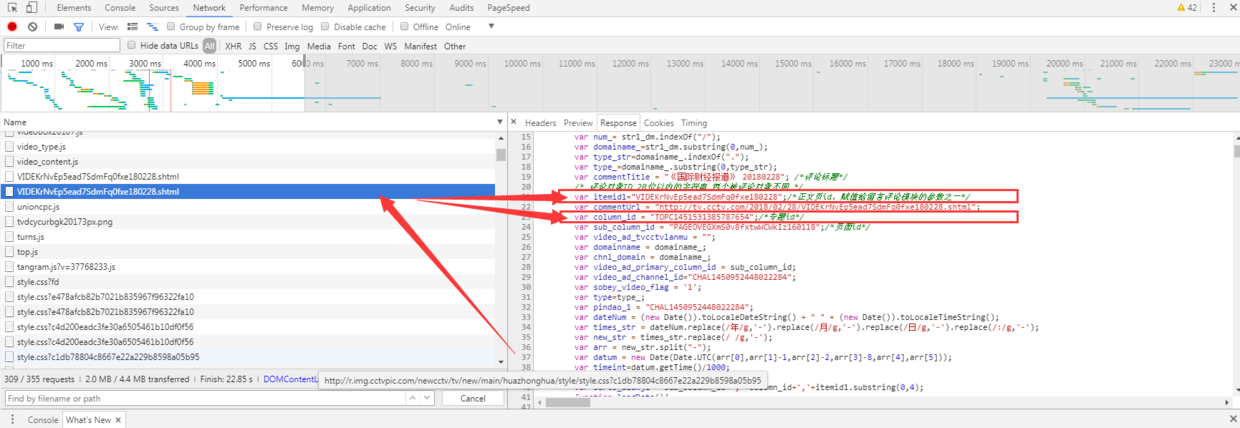Click the file icon of video_type.js

(10, 147)
